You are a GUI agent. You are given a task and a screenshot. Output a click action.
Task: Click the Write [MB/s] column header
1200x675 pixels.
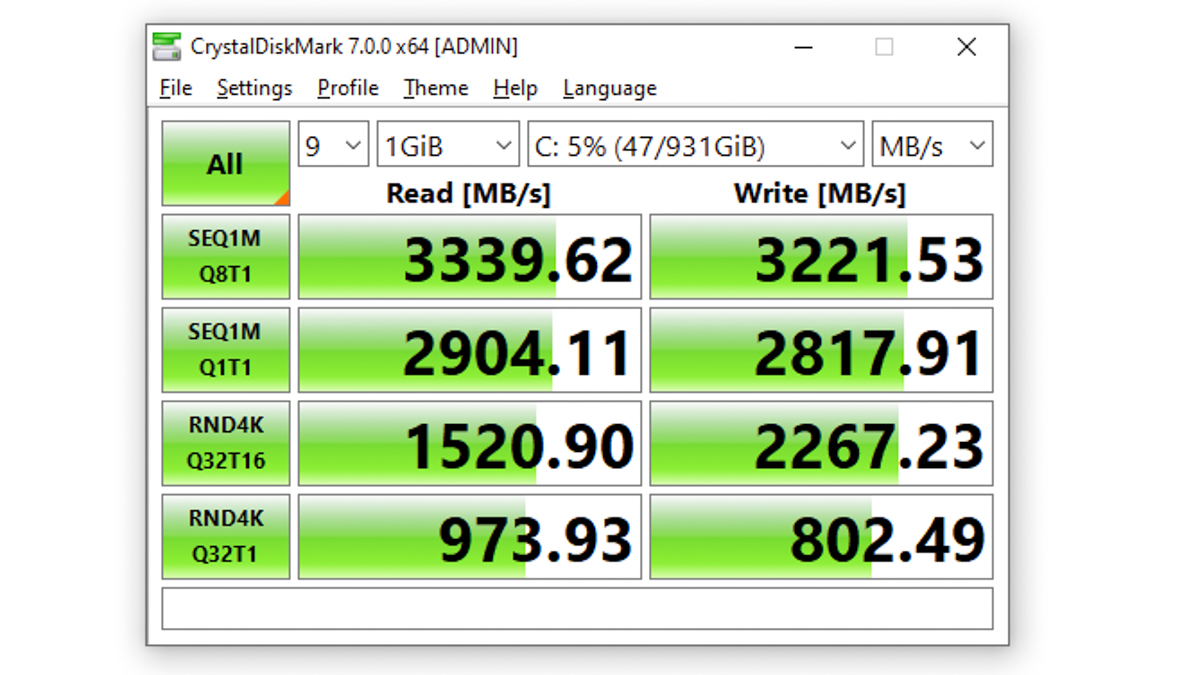point(820,193)
